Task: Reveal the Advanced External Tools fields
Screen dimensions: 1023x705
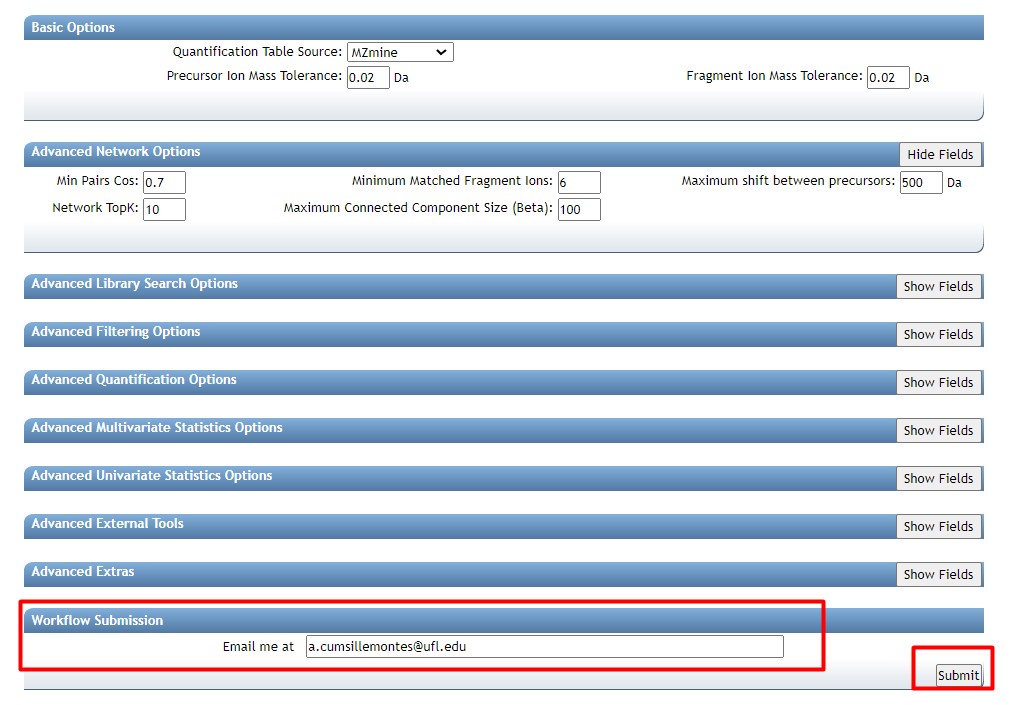Action: click(x=938, y=526)
